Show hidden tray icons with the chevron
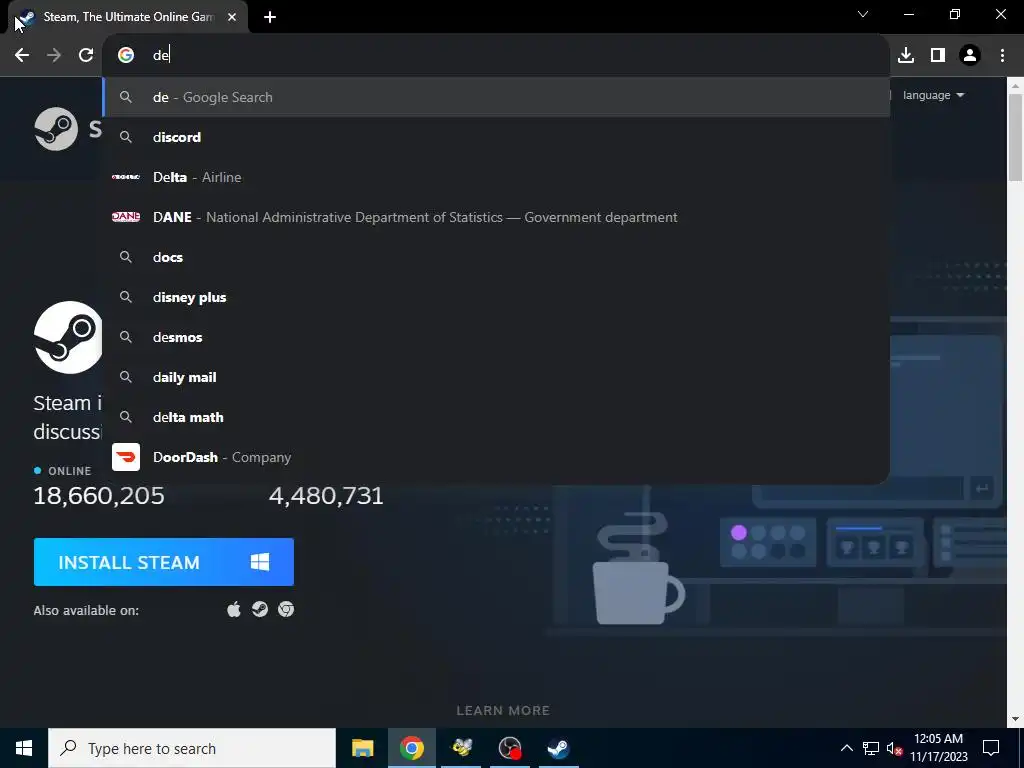1024x768 pixels. pyautogui.click(x=846, y=748)
